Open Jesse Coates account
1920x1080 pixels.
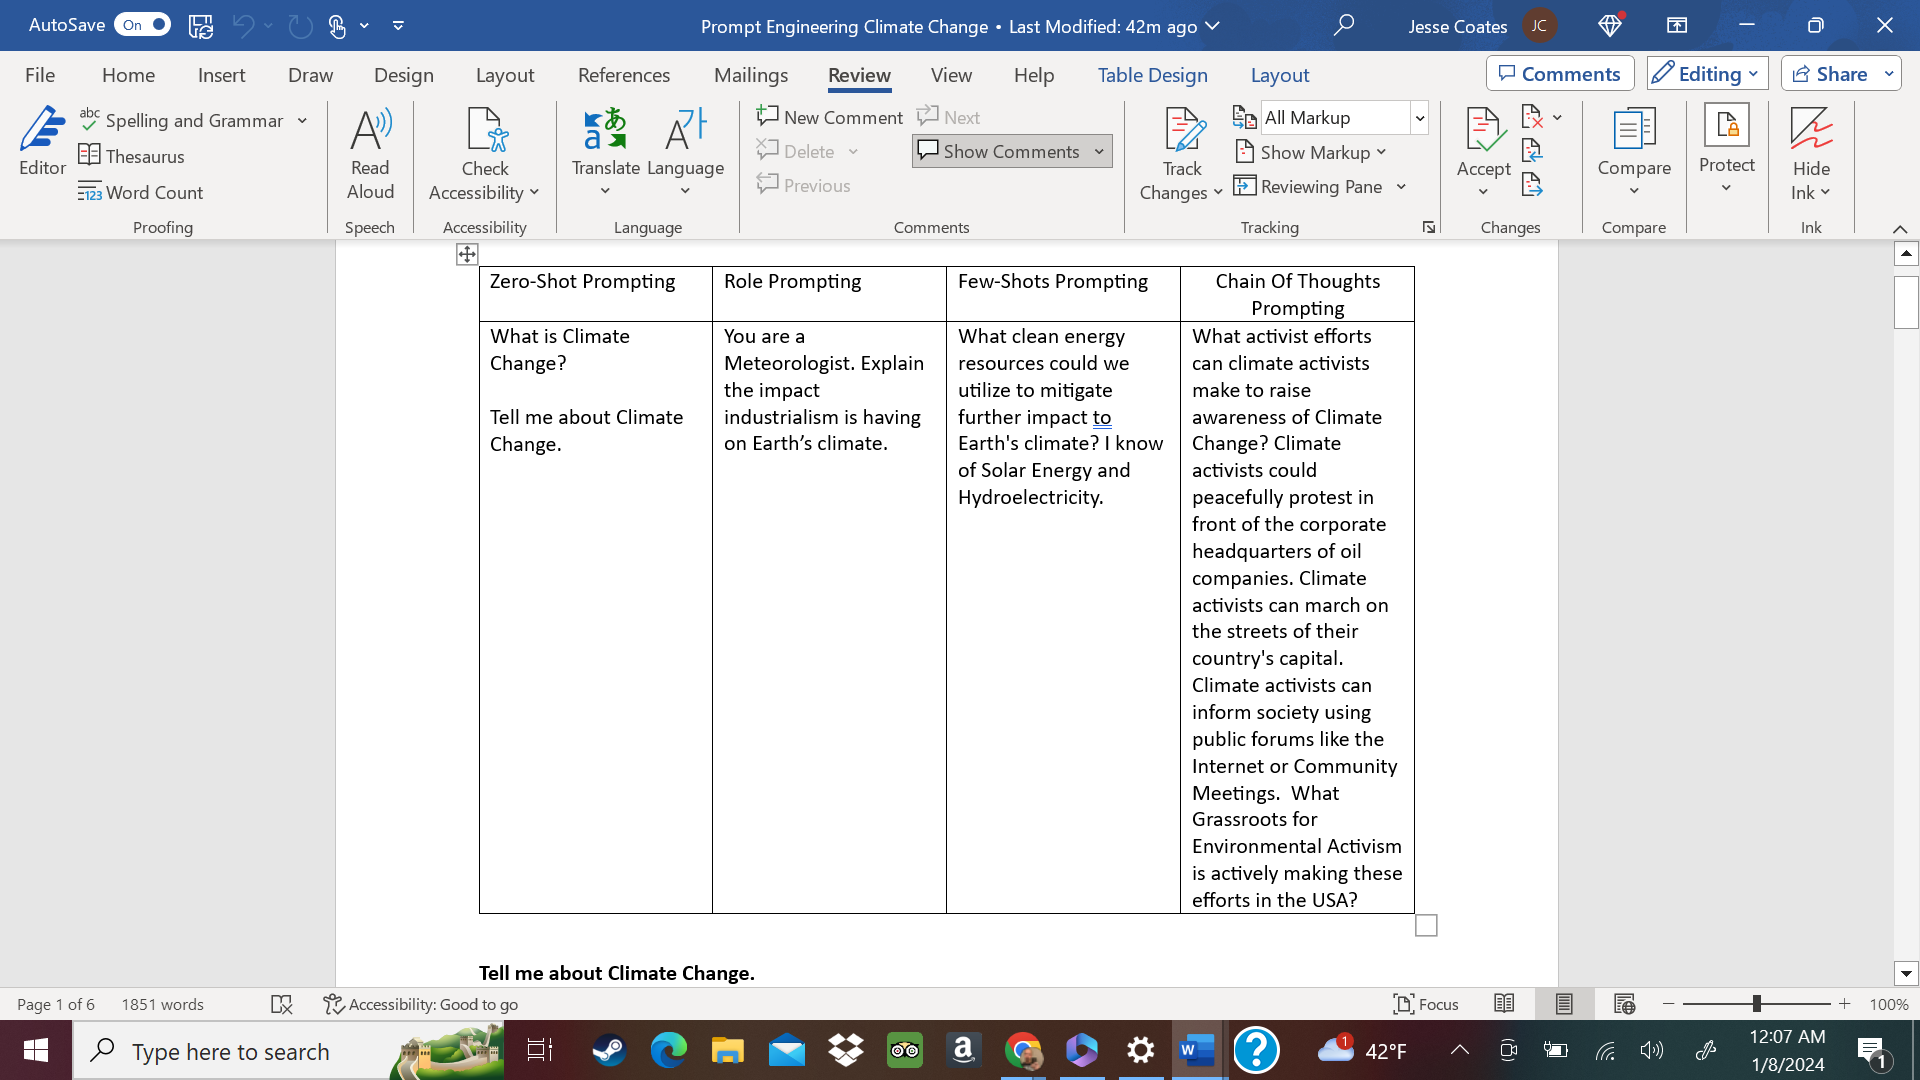pos(1482,26)
